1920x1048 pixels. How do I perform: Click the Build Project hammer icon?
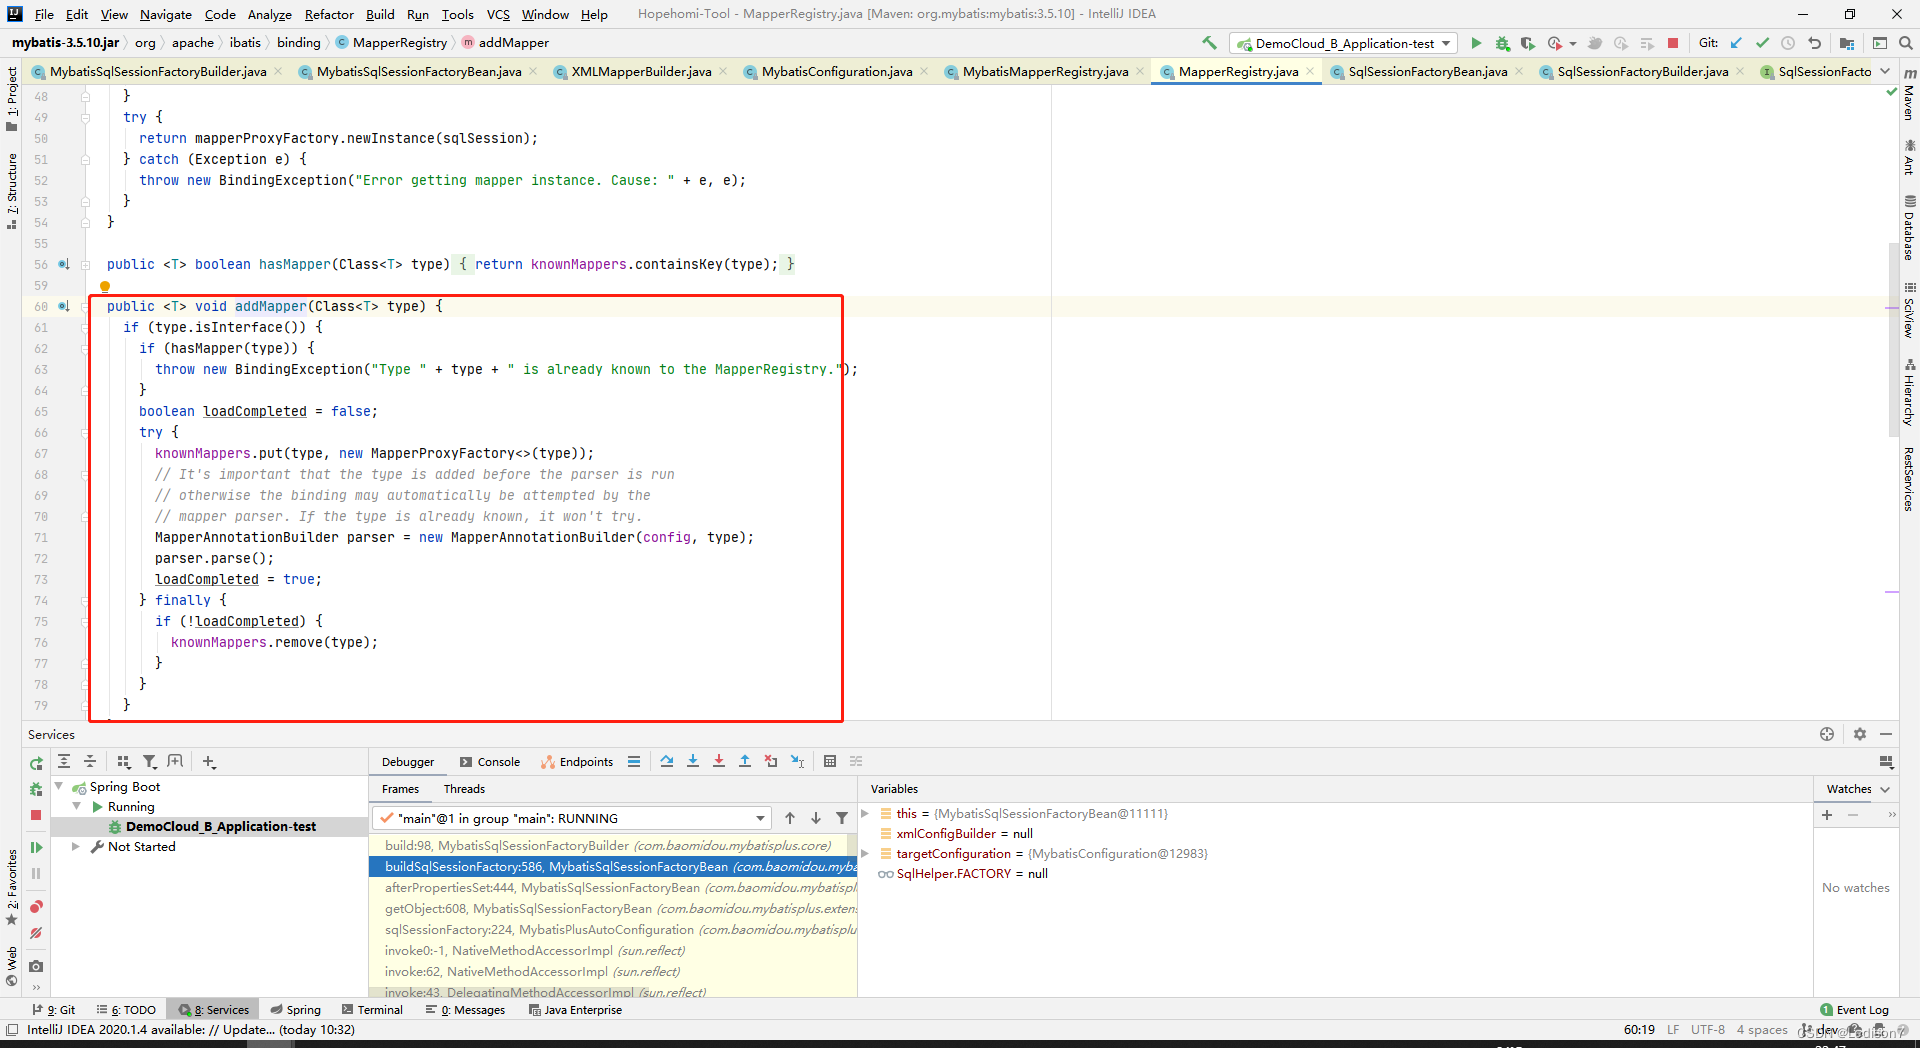[1209, 43]
